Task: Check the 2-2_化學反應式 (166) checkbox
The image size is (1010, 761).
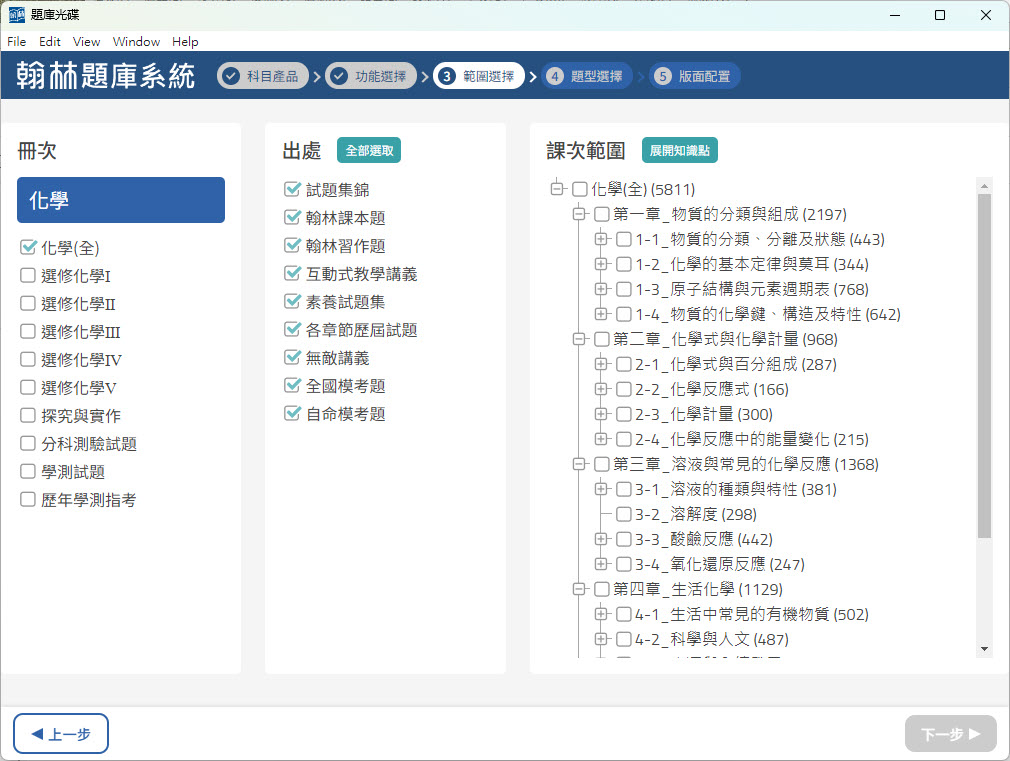Action: 624,389
